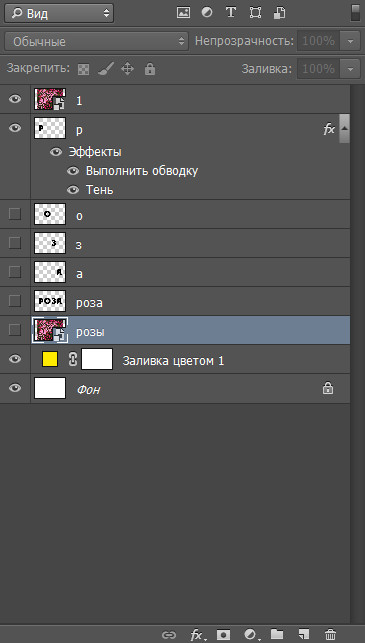This screenshot has height=643, width=365.
Task: Filter layers by shape layers icon
Action: pos(255,13)
